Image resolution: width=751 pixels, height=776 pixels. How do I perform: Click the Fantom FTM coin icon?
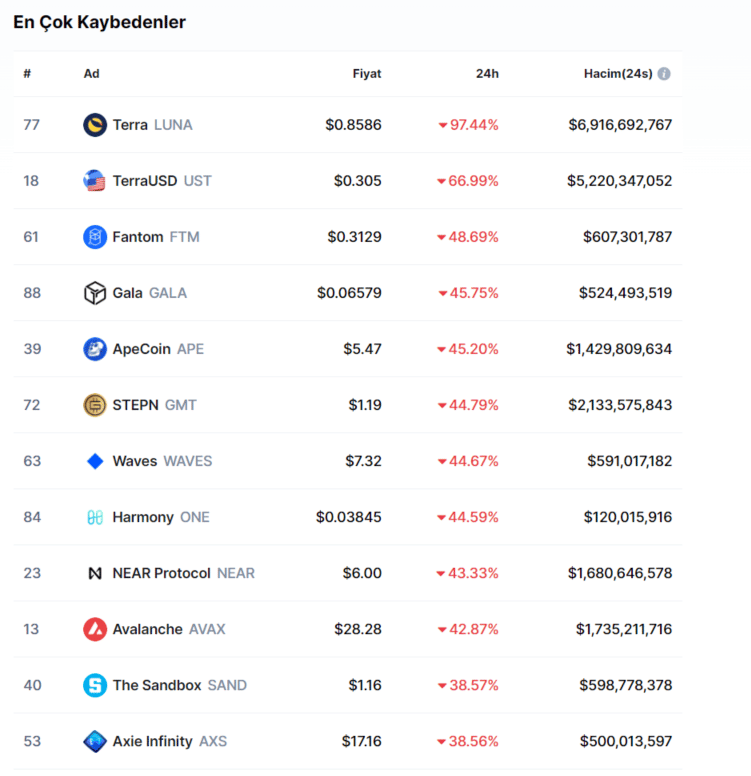[95, 237]
